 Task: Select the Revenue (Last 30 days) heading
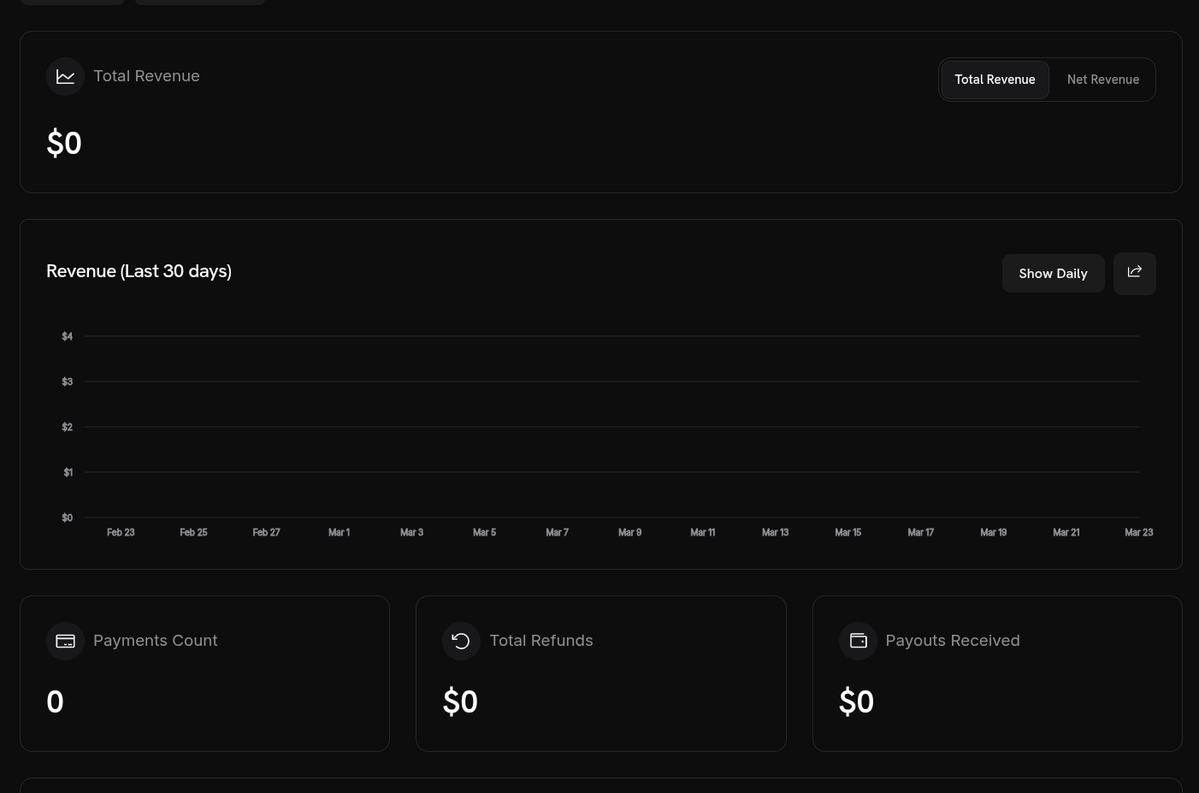coord(139,271)
